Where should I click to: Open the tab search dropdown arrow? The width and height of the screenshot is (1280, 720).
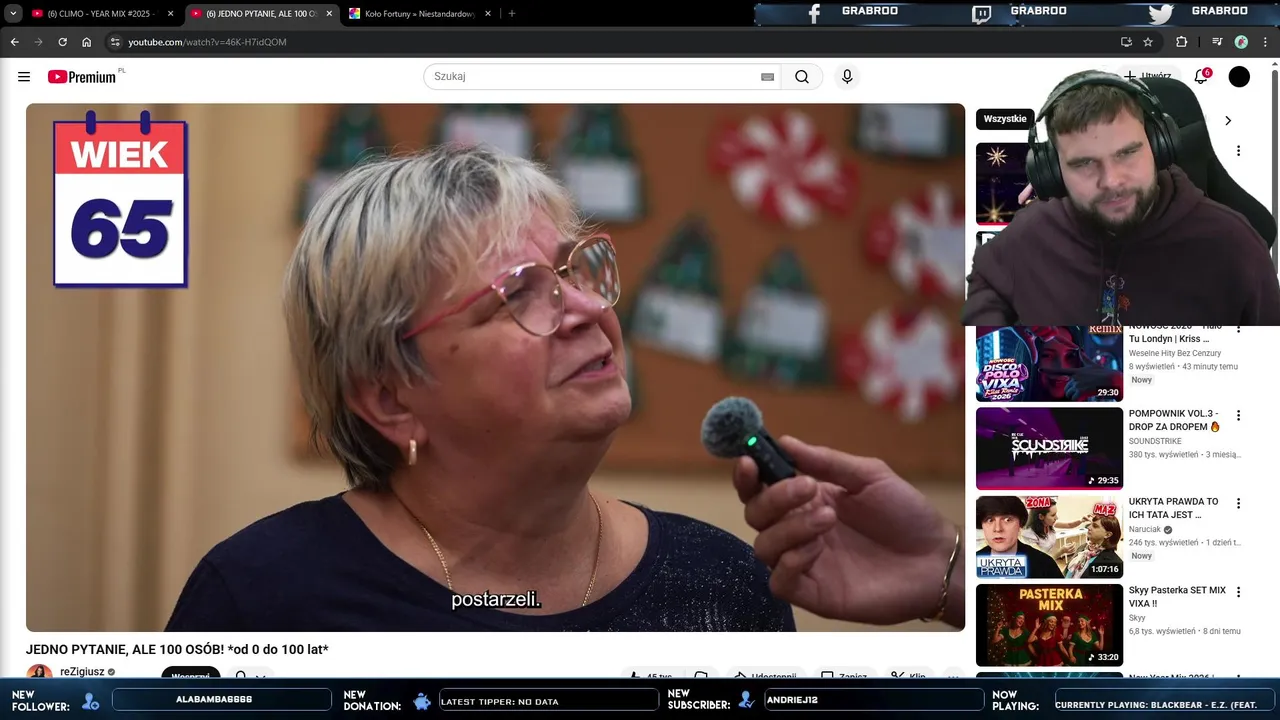click(x=13, y=14)
